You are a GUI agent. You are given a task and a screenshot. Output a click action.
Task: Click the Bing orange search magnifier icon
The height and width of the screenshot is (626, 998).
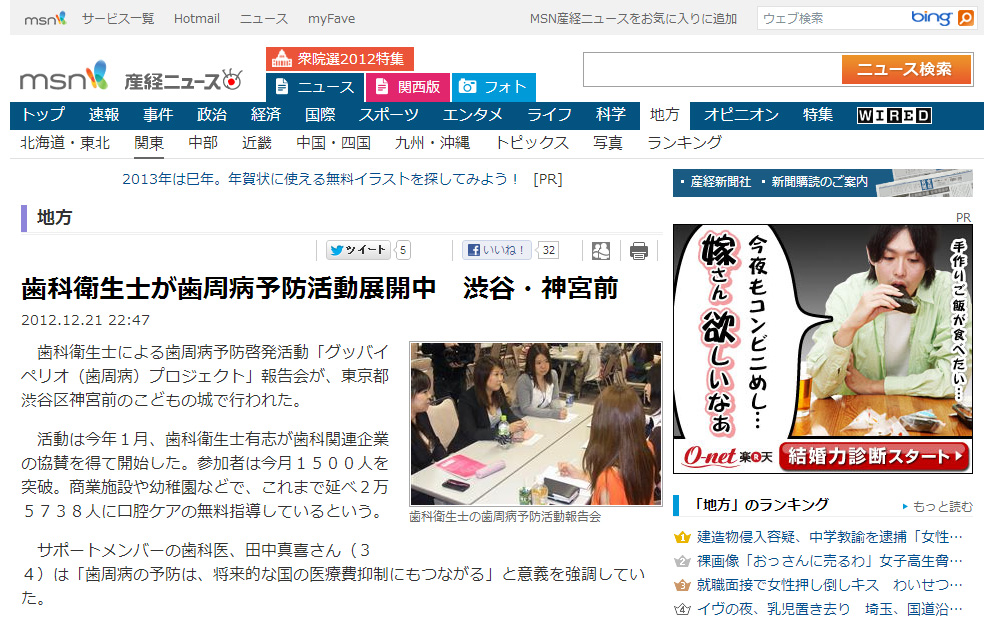(x=965, y=18)
